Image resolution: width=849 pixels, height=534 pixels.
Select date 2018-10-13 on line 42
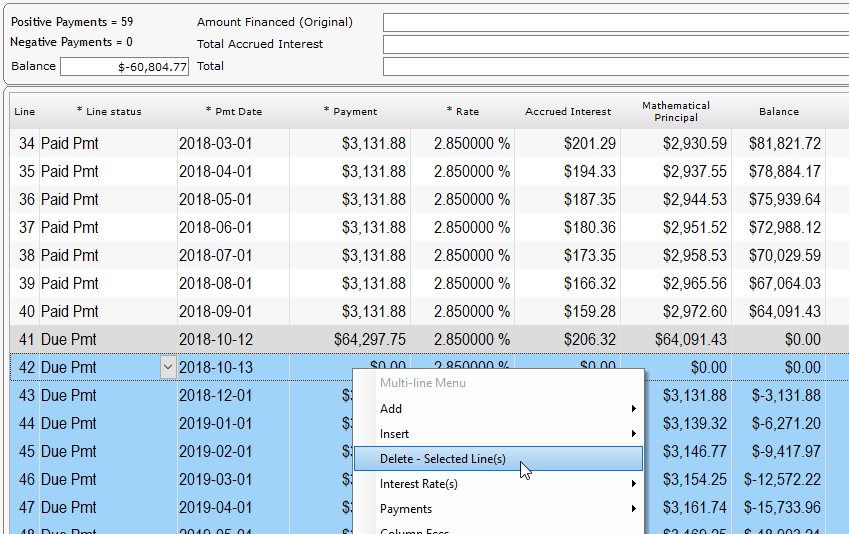click(x=233, y=367)
